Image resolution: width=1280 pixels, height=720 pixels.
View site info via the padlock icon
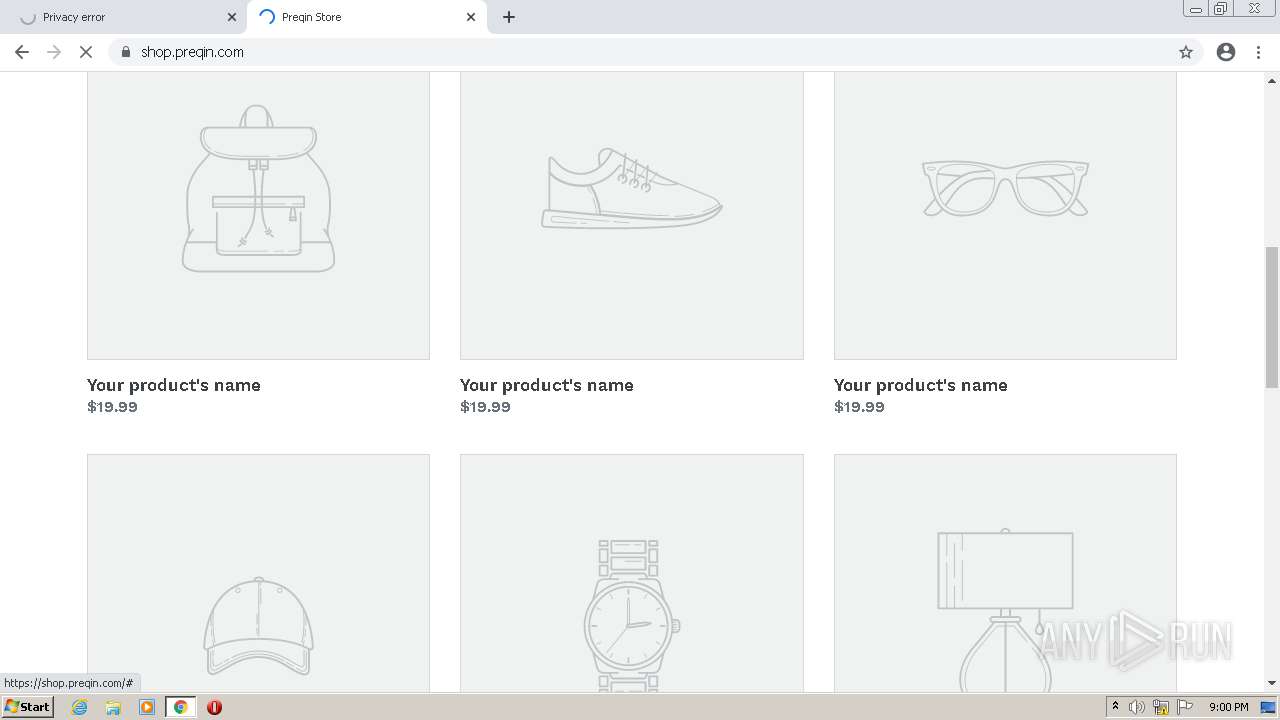(125, 52)
